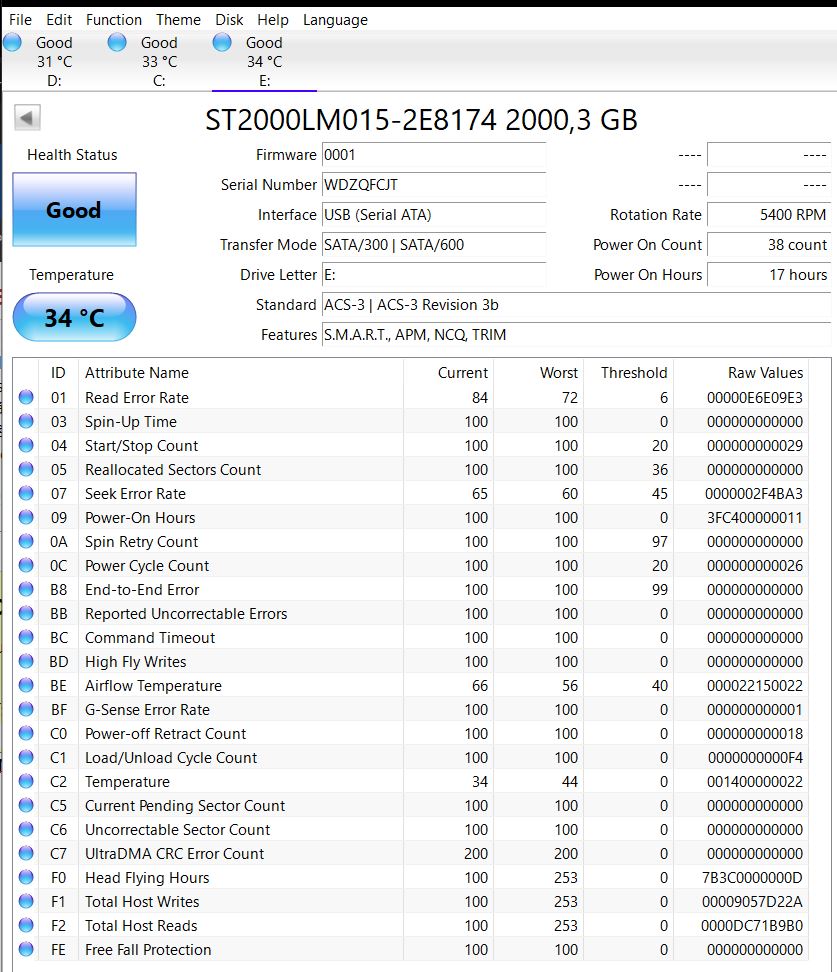The width and height of the screenshot is (837, 972).
Task: Open the Function menu
Action: click(x=114, y=20)
